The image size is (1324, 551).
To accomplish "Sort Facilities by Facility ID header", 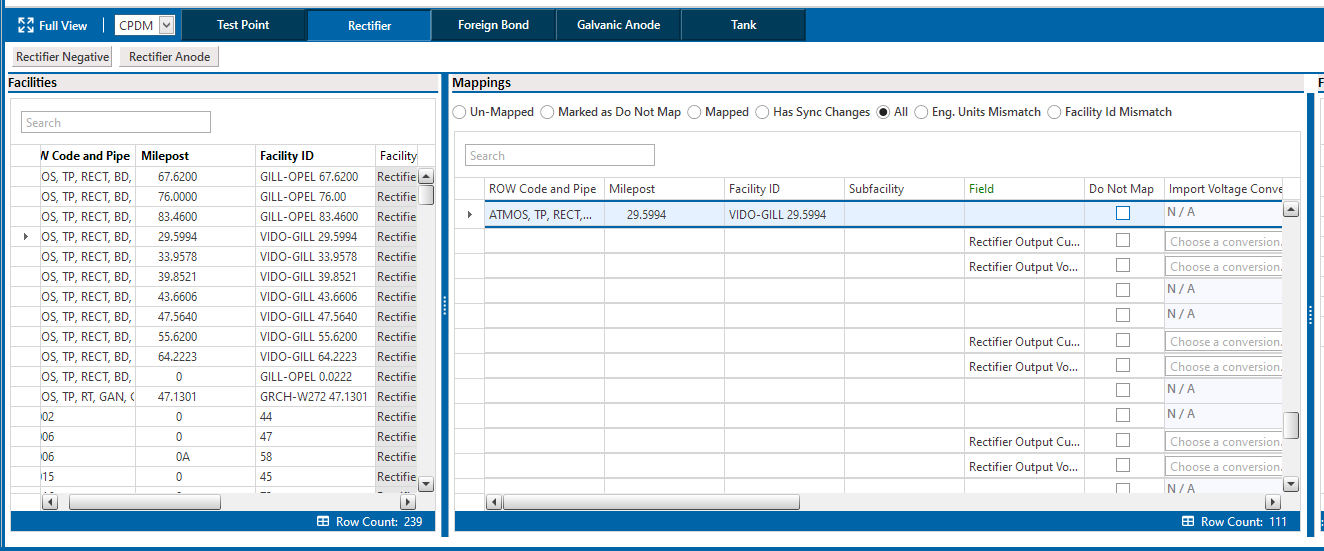I will click(316, 156).
